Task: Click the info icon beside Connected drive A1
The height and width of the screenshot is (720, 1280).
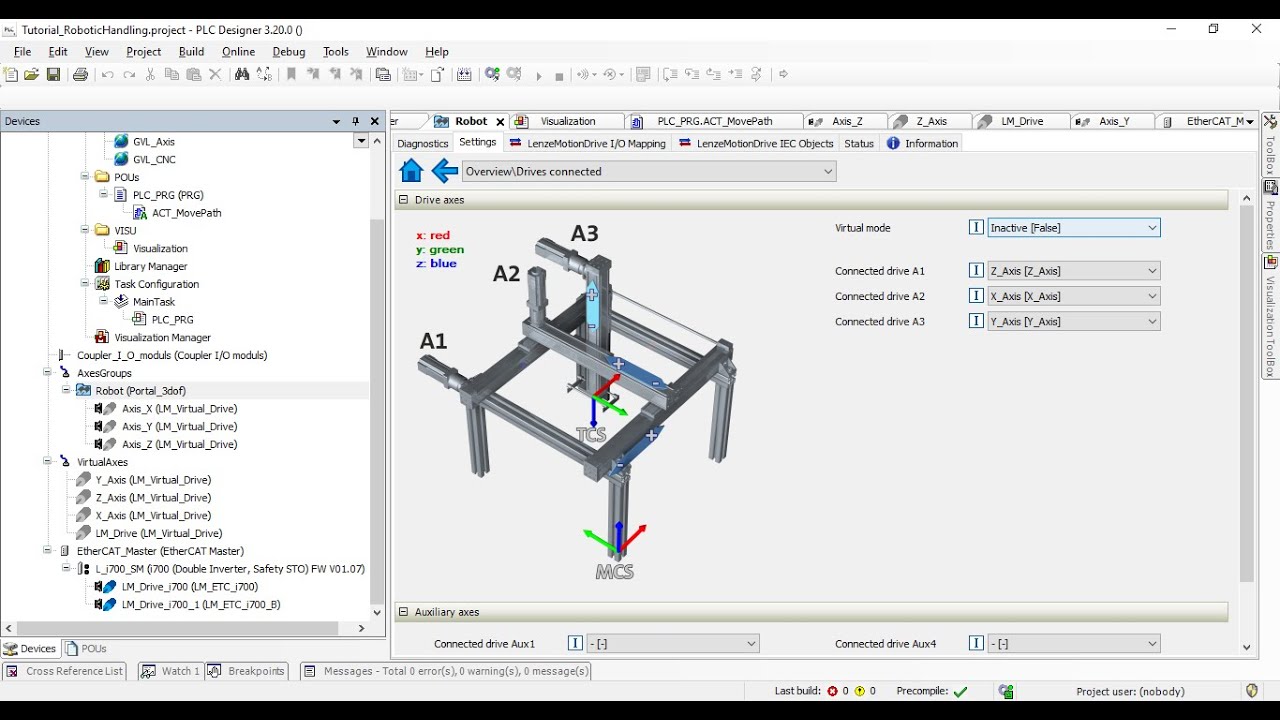Action: 976,271
